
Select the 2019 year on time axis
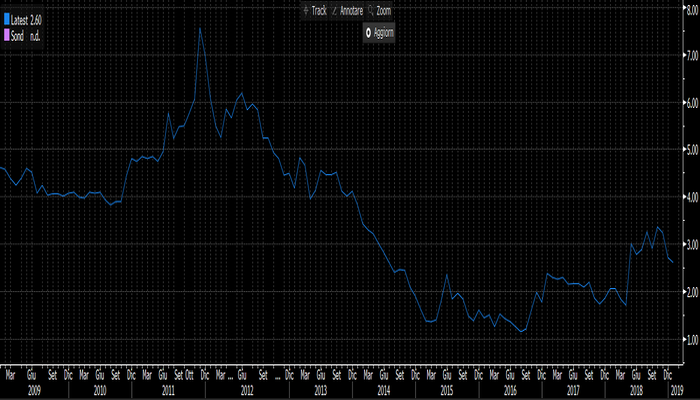[676, 387]
